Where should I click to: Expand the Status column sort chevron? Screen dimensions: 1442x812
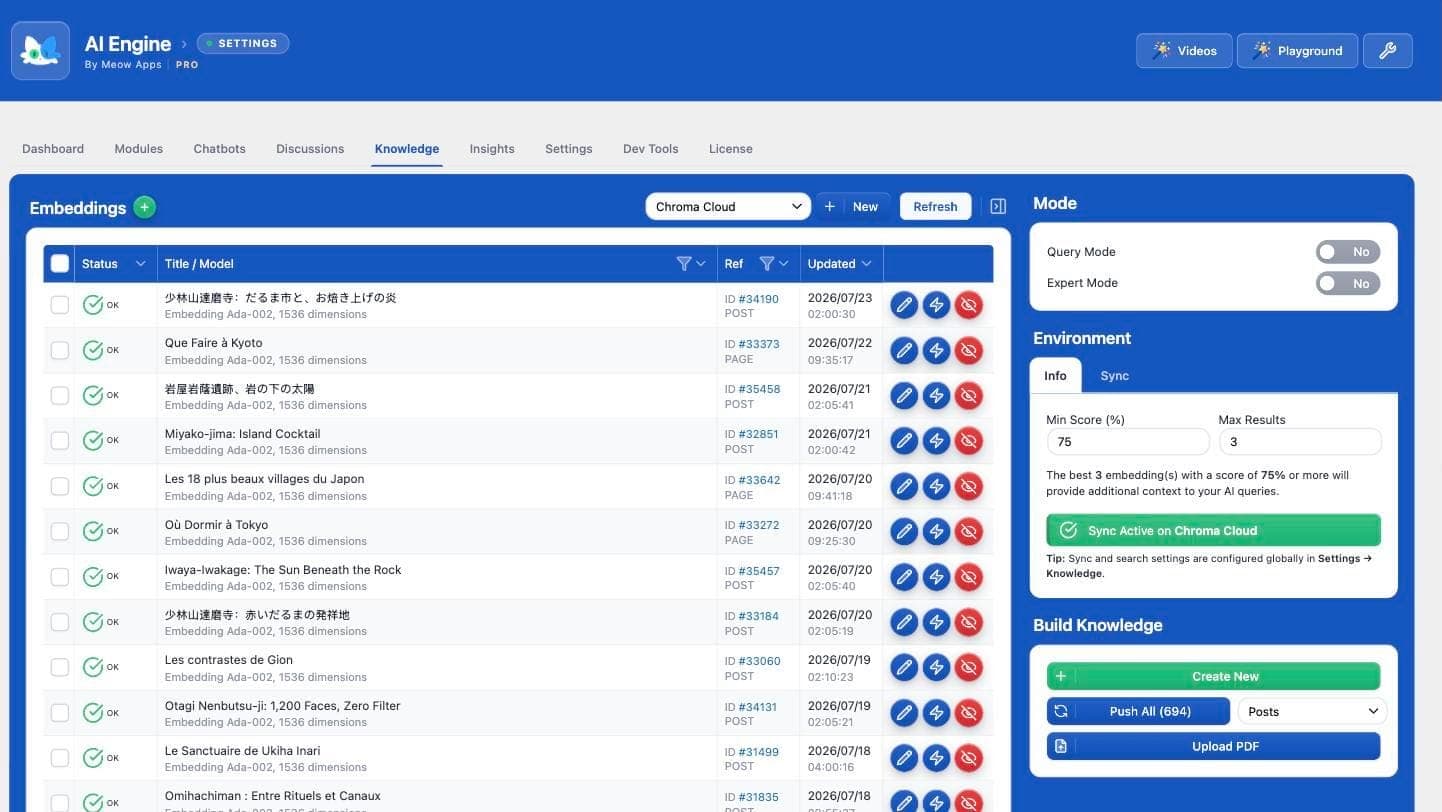tap(140, 264)
